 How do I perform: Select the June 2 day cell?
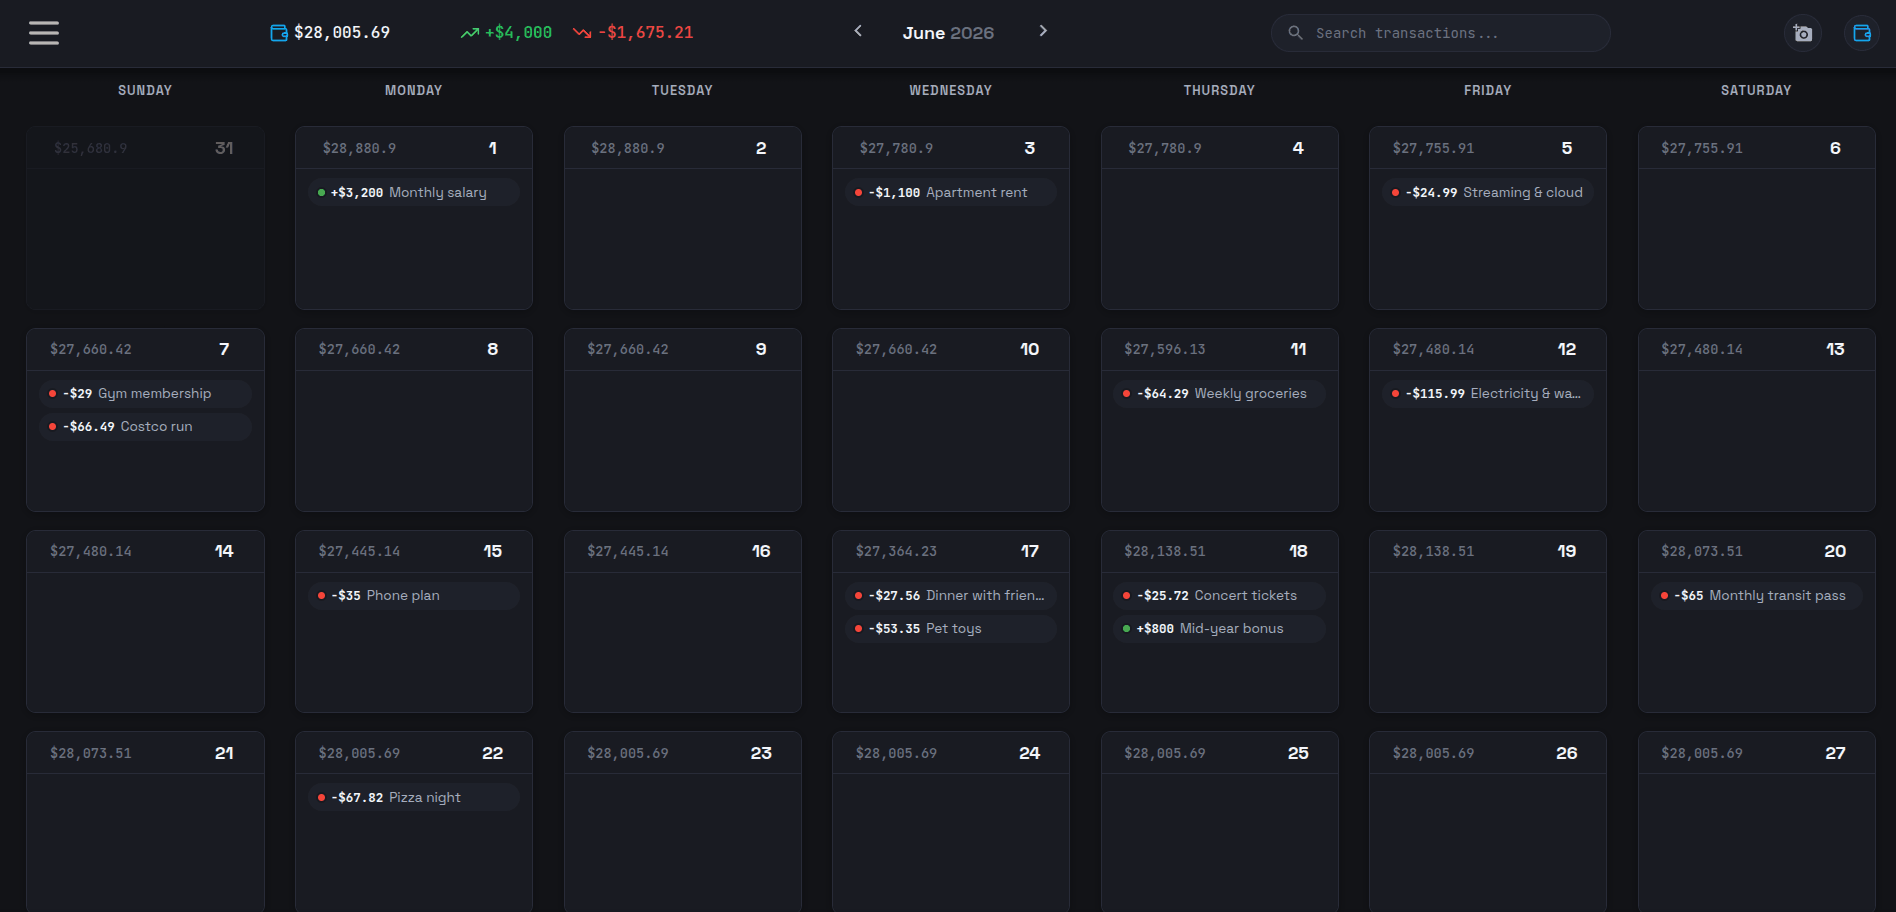pyautogui.click(x=682, y=218)
